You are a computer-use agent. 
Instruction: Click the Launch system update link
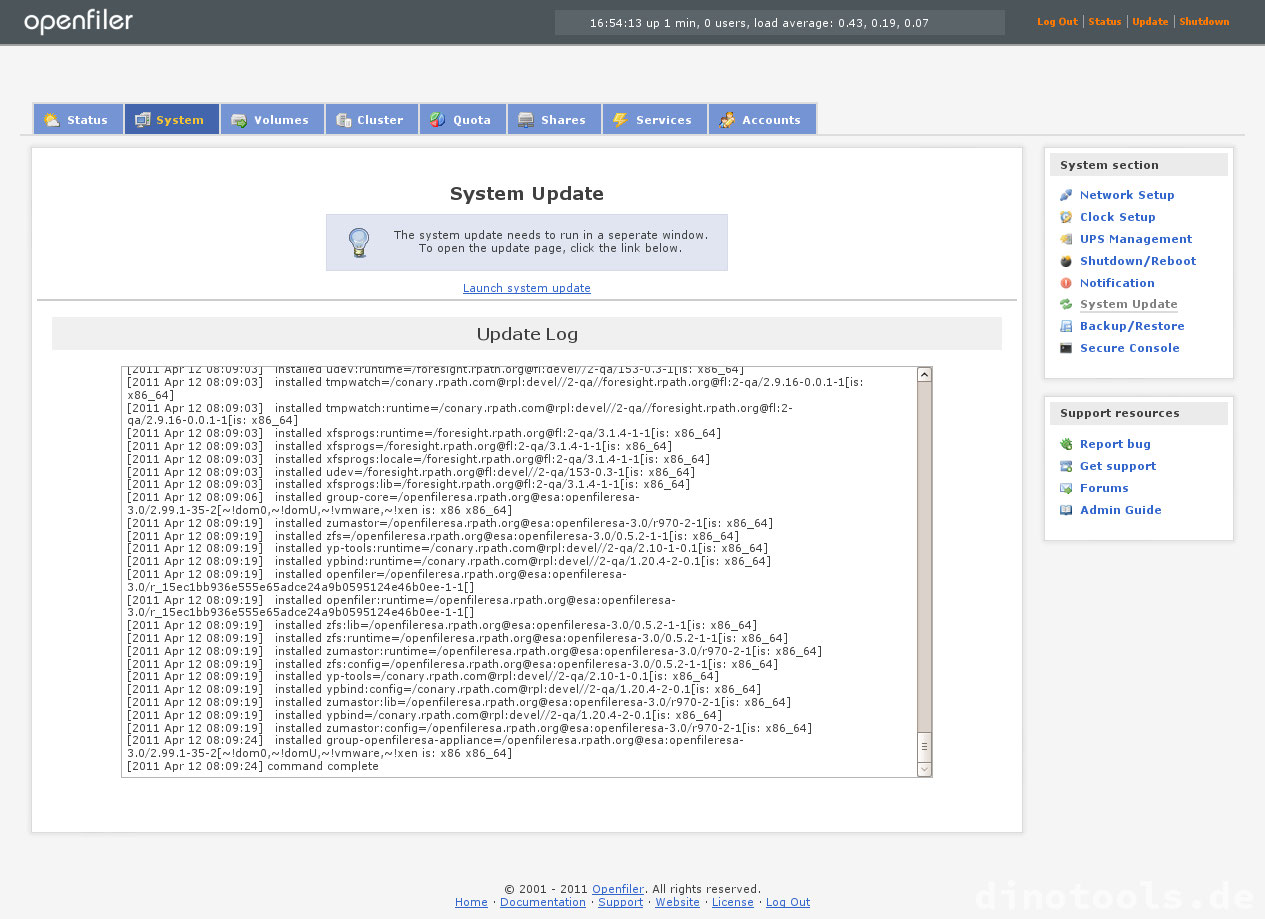[x=527, y=288]
